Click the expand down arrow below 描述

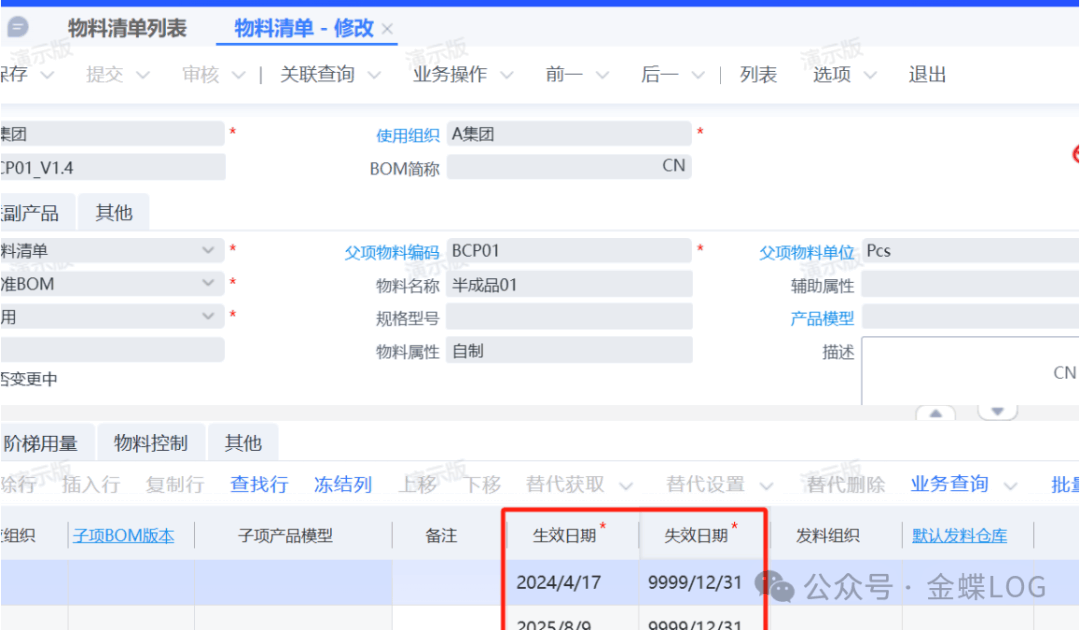(997, 413)
